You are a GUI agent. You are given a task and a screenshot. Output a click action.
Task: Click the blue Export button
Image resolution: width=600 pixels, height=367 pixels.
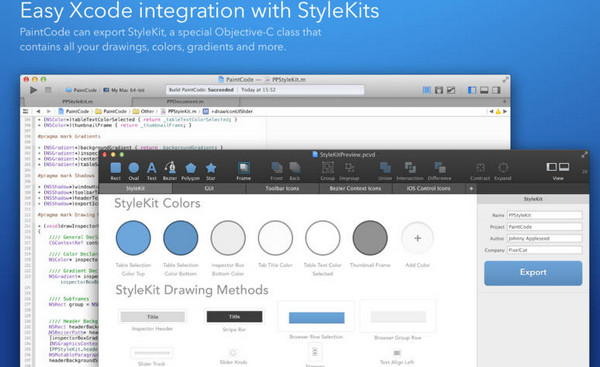coord(533,273)
